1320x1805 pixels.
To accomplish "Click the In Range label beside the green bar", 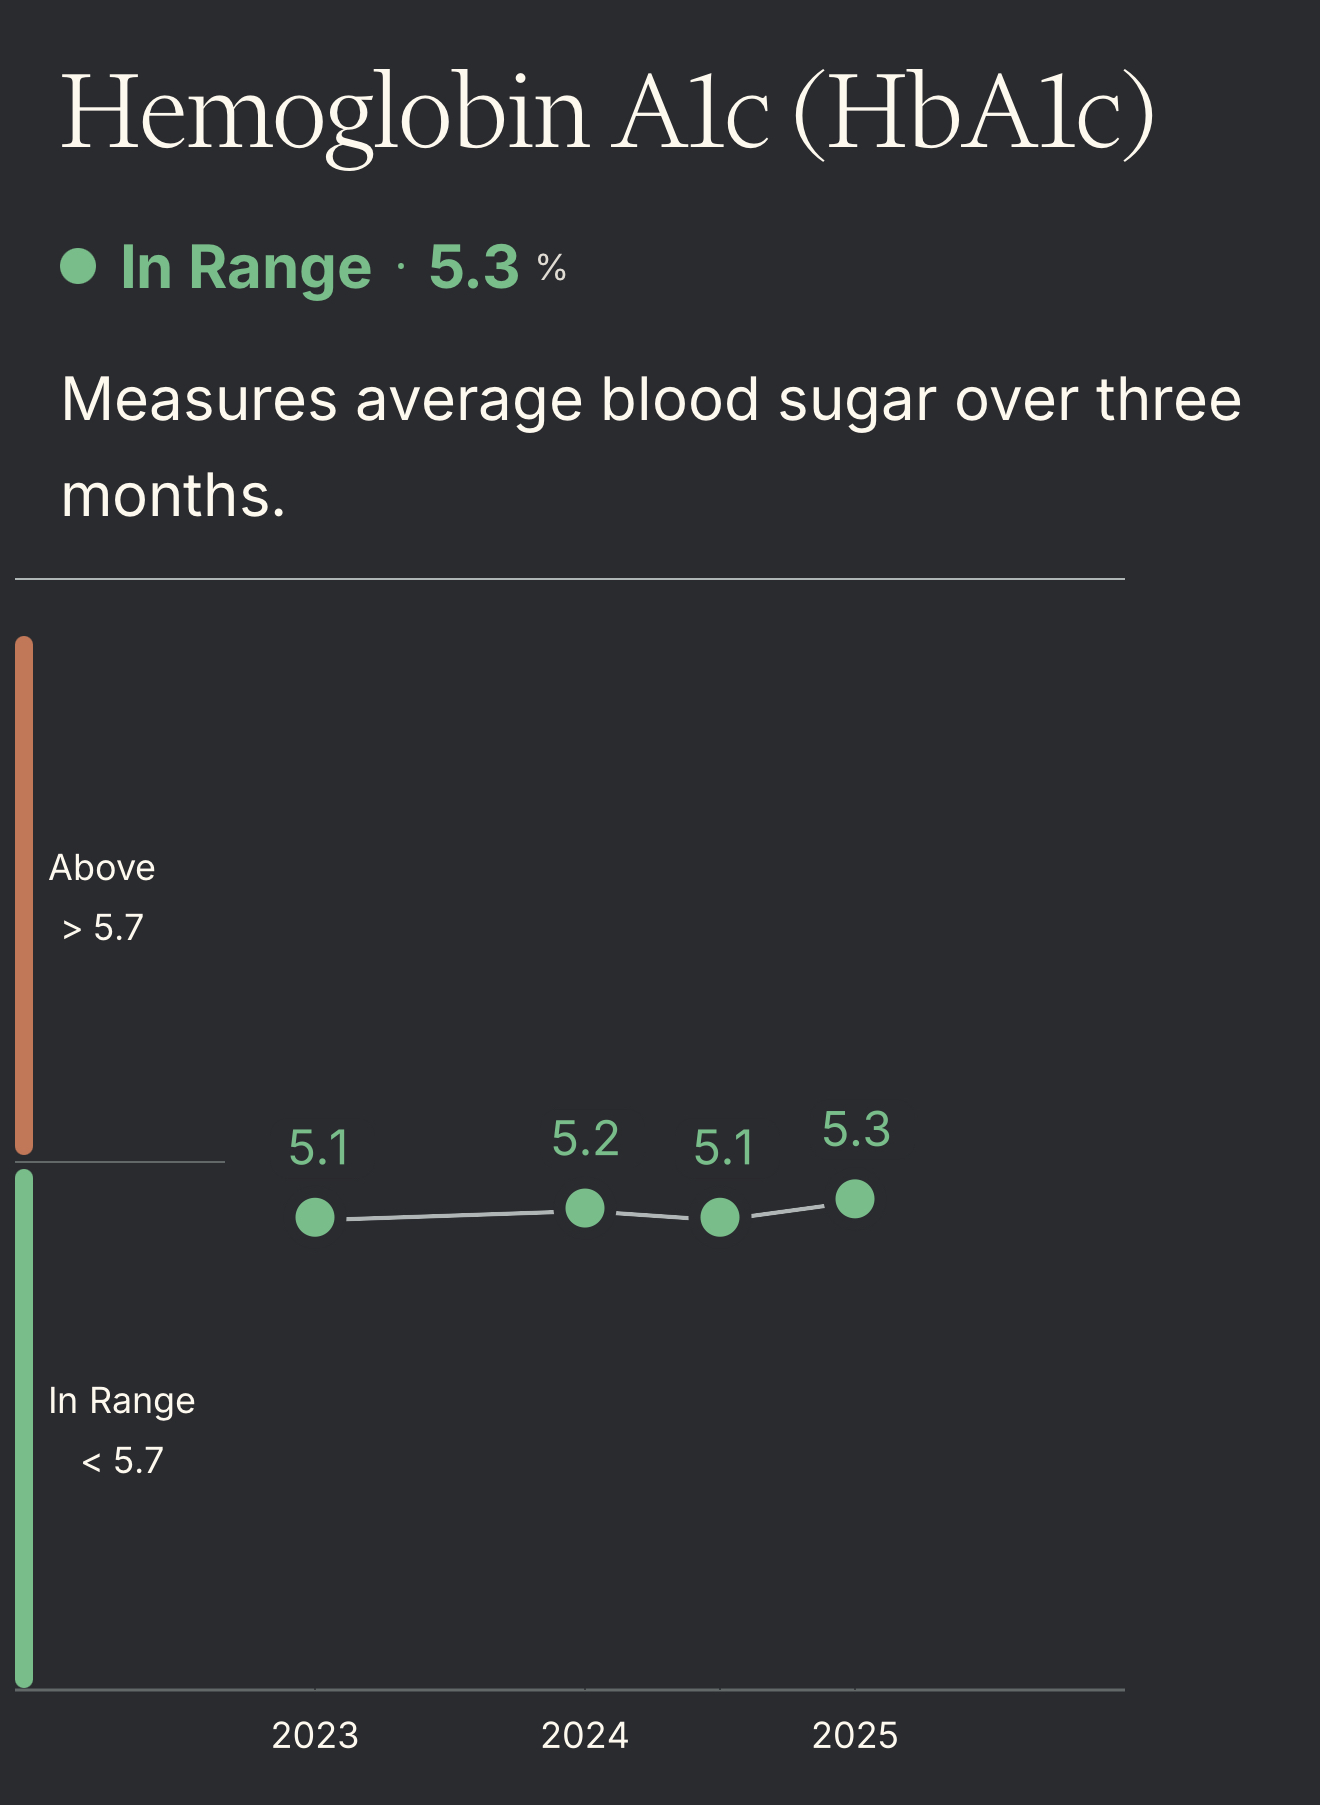I will point(122,1401).
